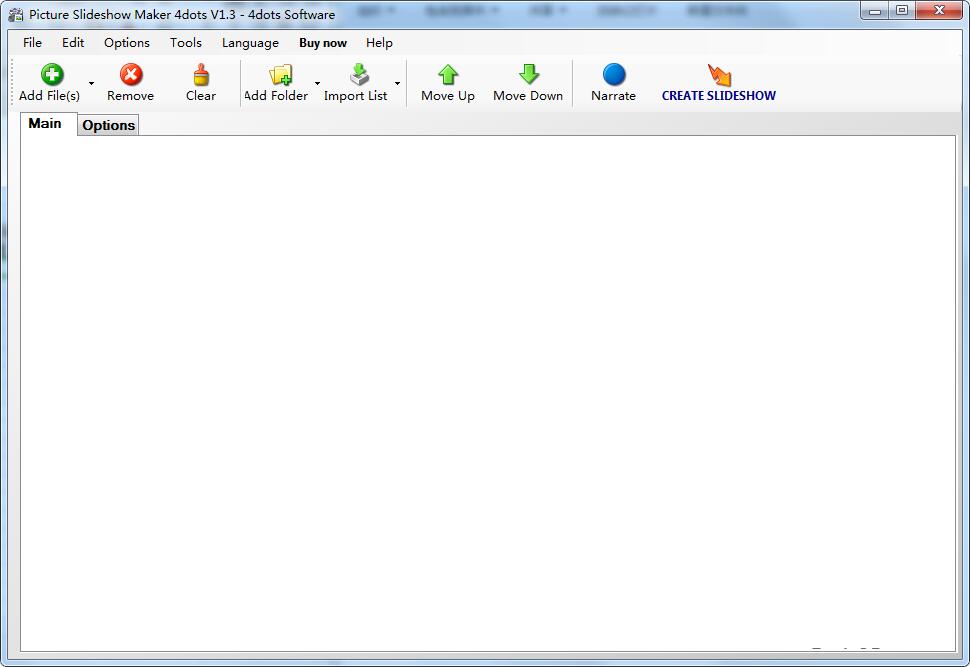Click inside the empty file list area

(x=485, y=390)
